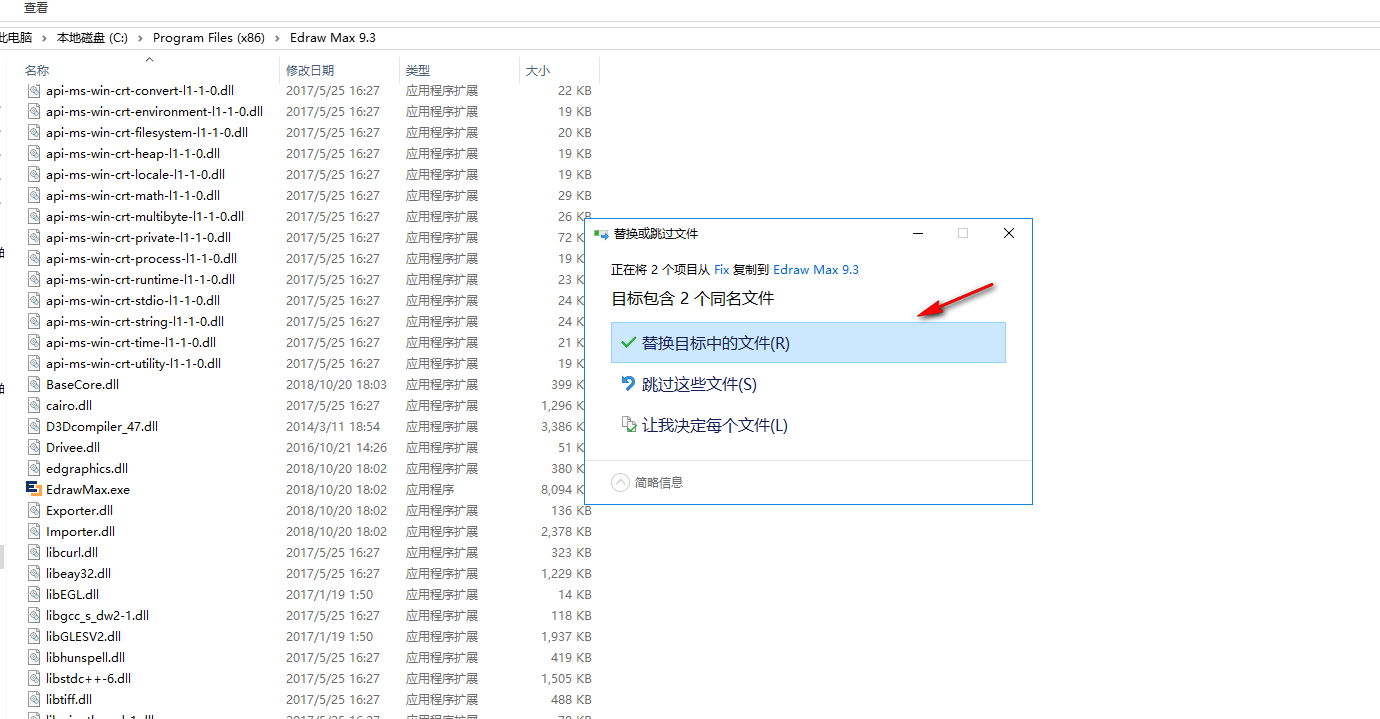Sort files by 大小 column header

(538, 70)
